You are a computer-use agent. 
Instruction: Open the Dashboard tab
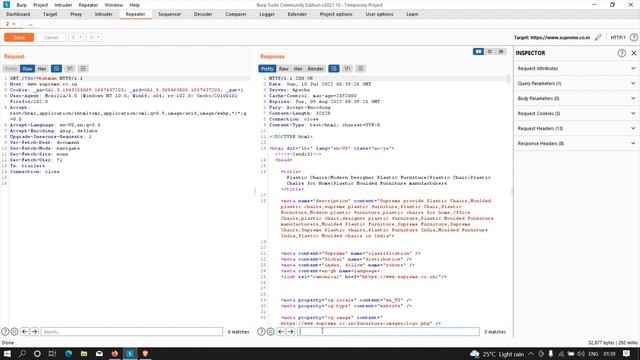[18, 14]
